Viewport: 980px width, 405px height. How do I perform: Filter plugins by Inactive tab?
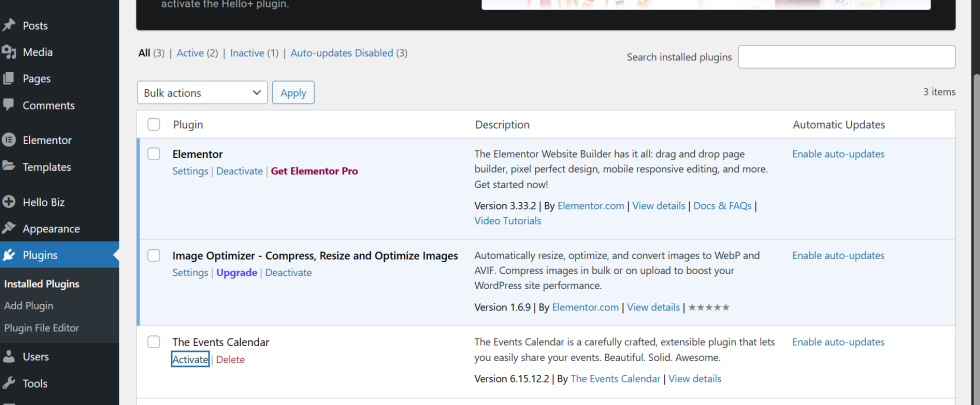pyautogui.click(x=247, y=53)
